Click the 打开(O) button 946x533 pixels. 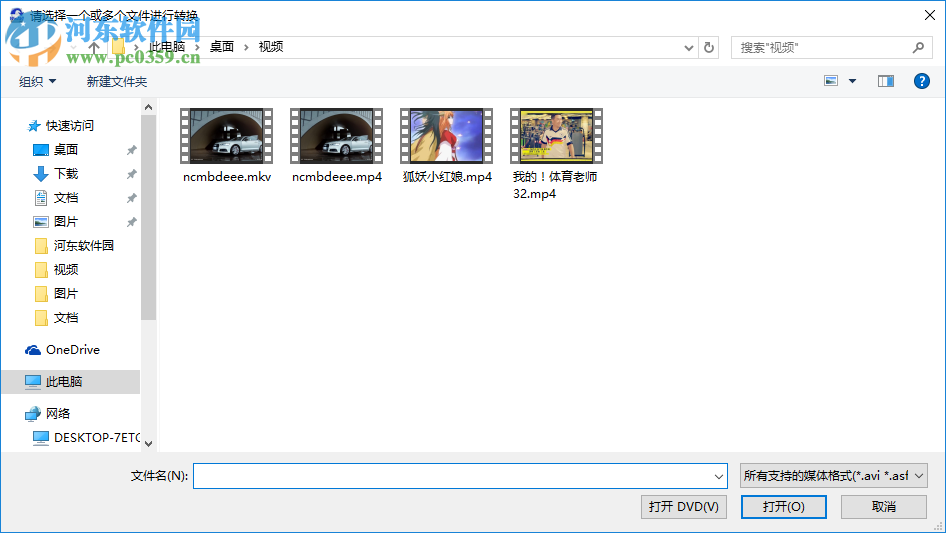pos(784,507)
